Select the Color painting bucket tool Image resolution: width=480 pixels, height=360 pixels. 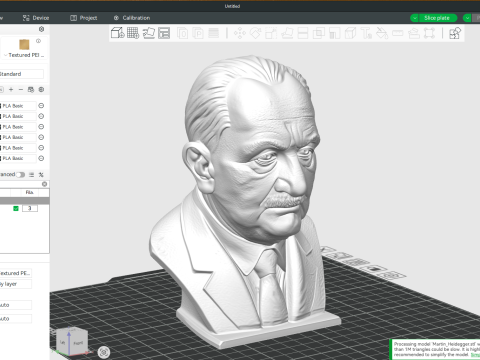(382, 33)
